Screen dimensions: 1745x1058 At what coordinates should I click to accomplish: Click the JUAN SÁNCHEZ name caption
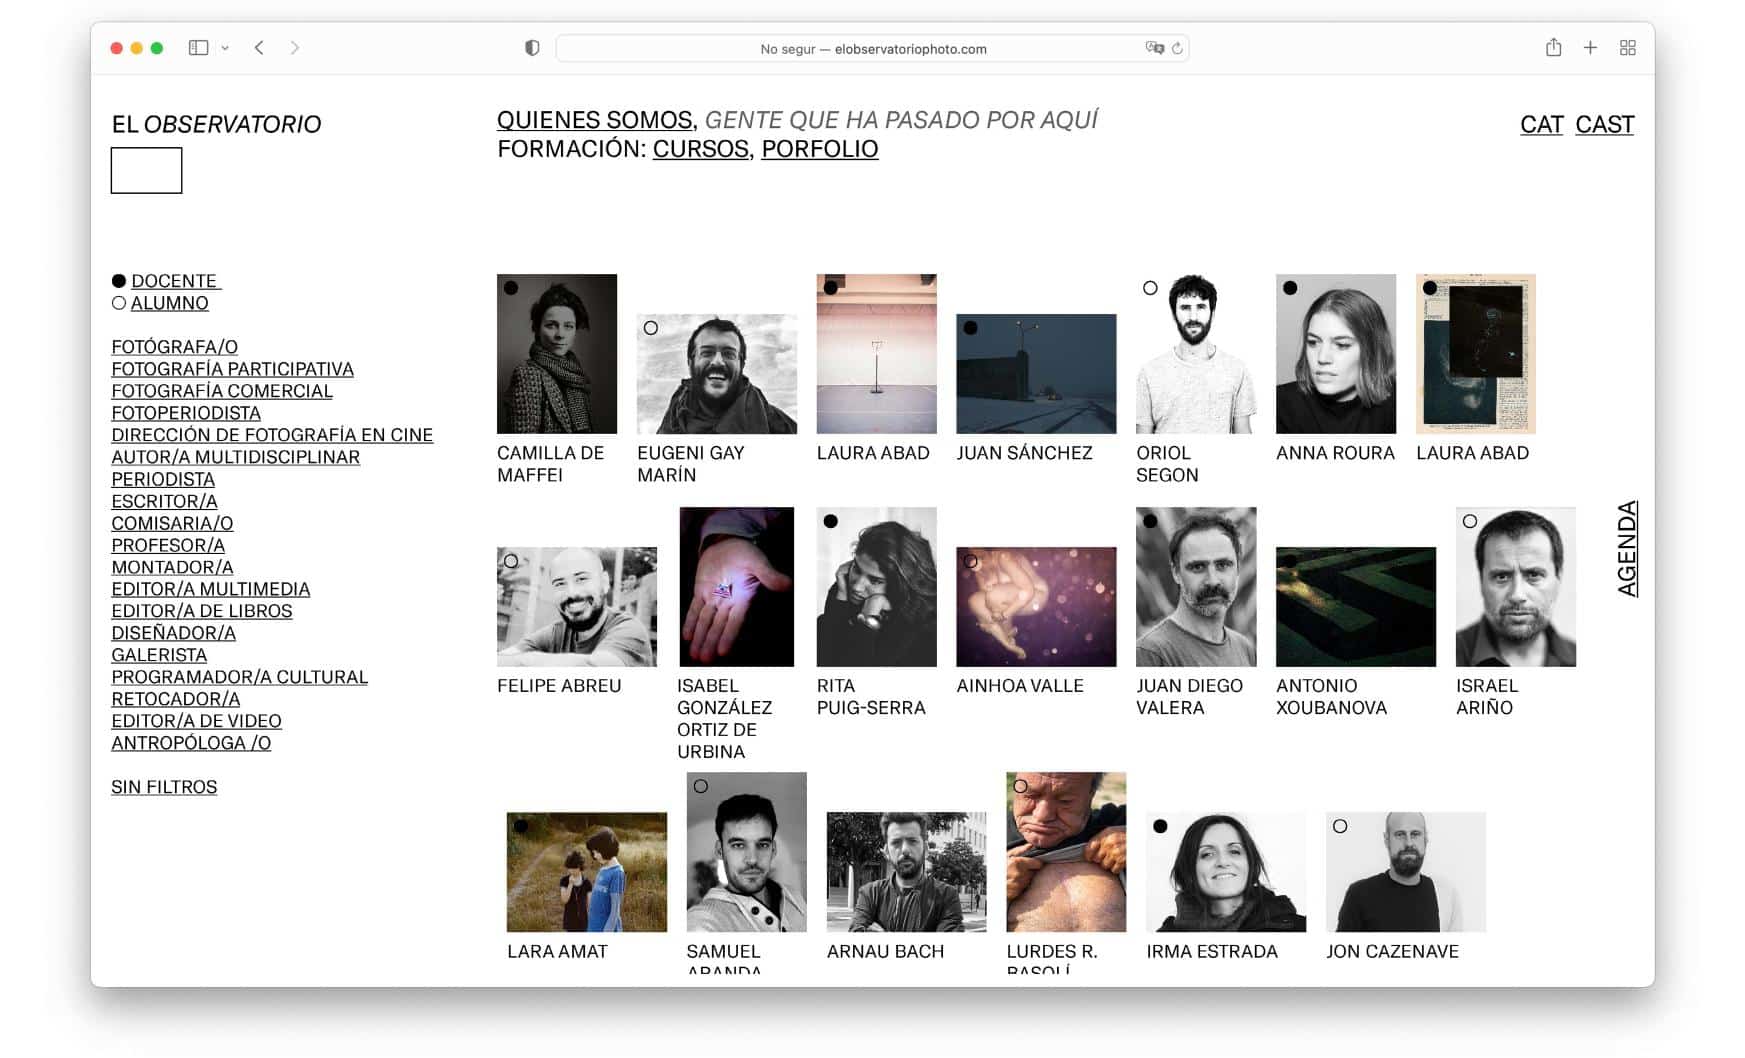pyautogui.click(x=1024, y=453)
